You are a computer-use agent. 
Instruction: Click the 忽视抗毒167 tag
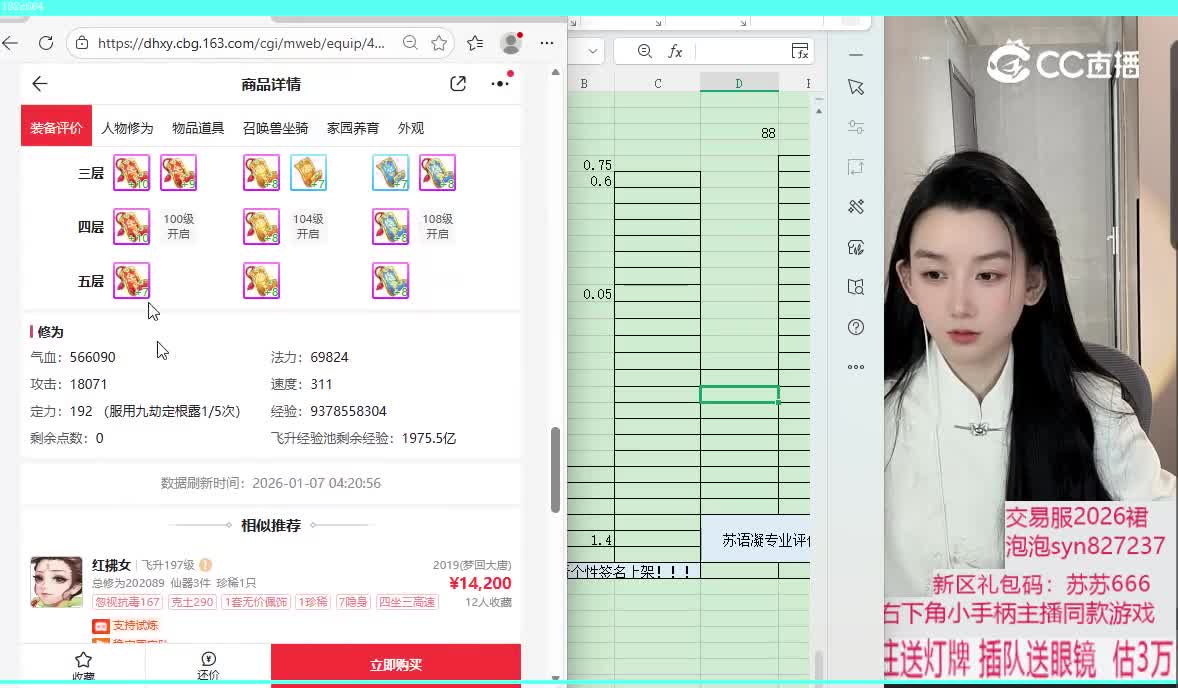(x=128, y=602)
